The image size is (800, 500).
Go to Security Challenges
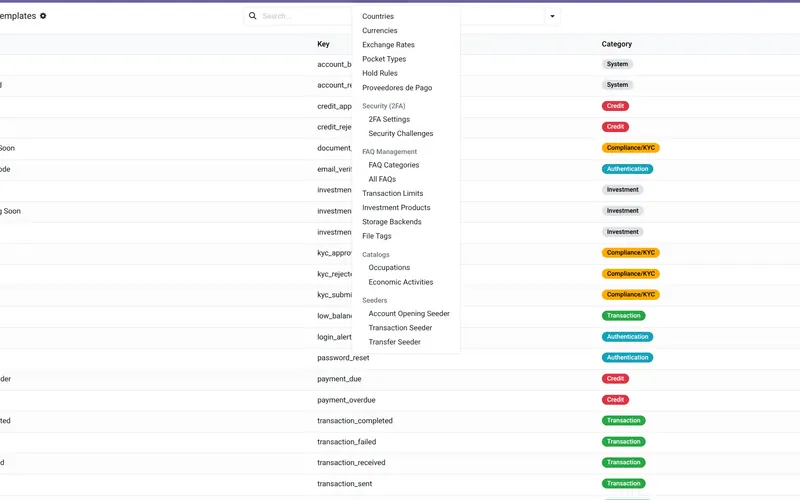(x=401, y=134)
